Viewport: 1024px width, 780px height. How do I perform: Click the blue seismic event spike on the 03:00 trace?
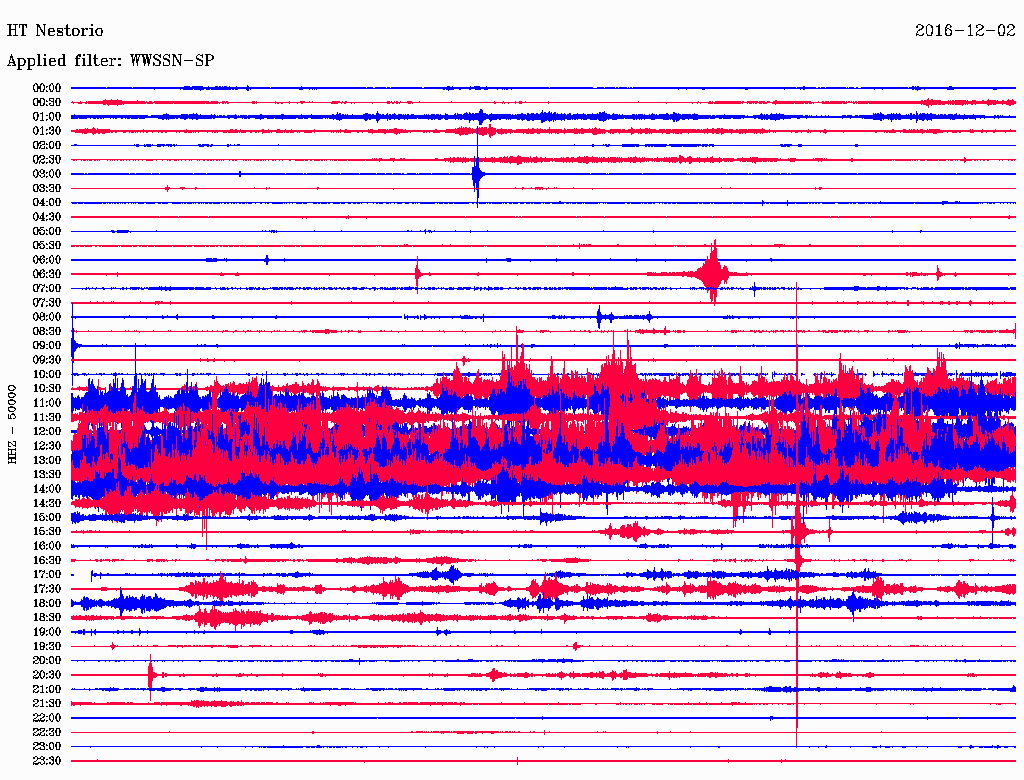477,174
